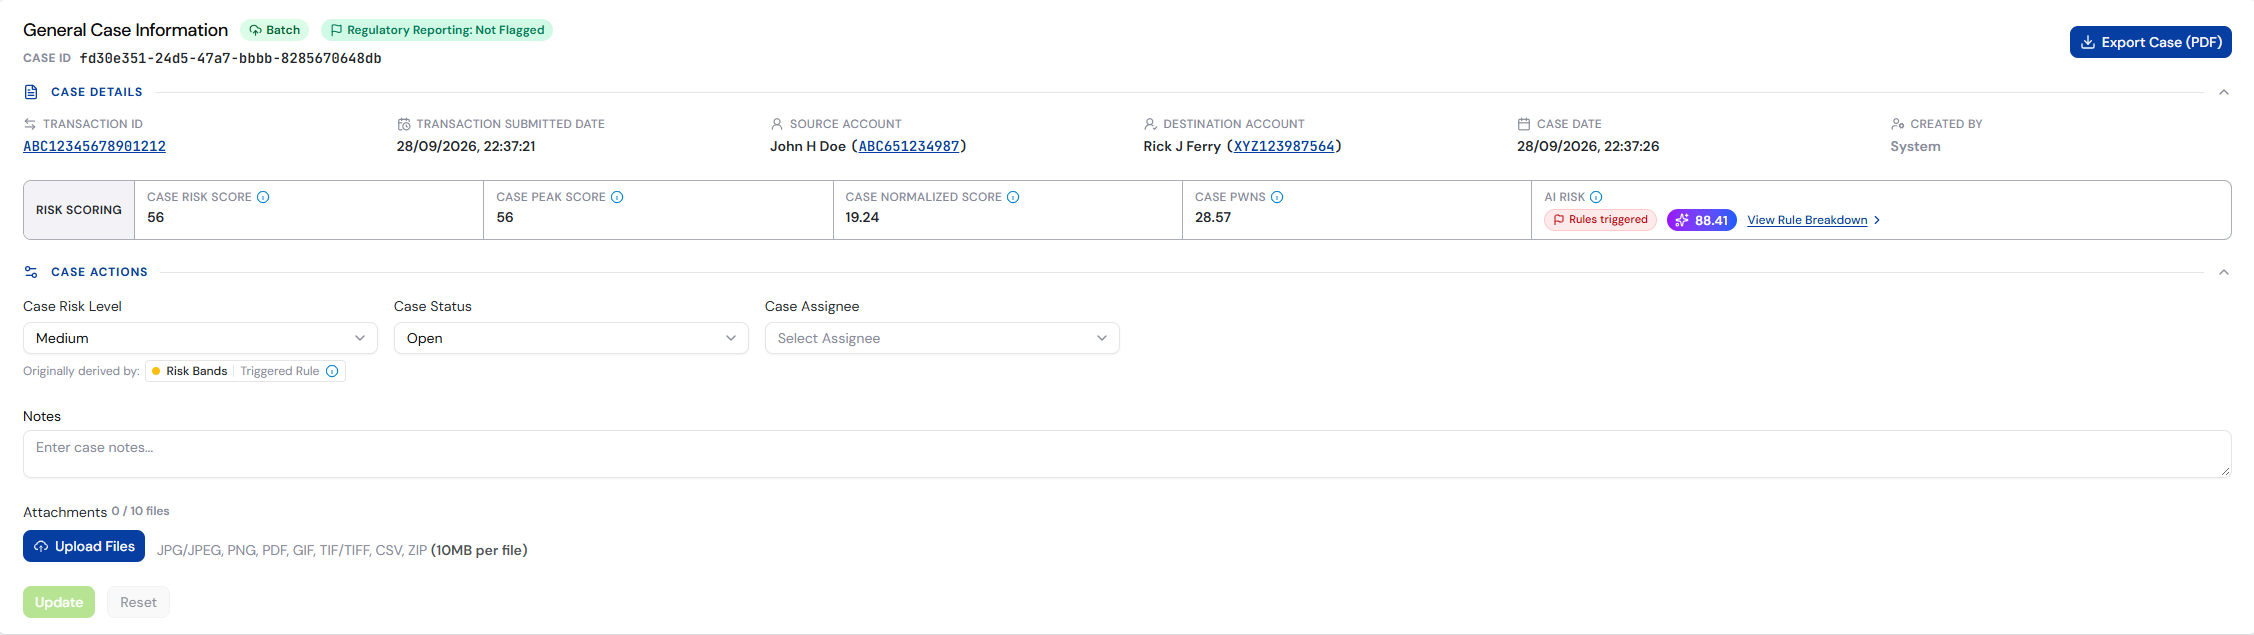2254x635 pixels.
Task: Click the Transaction Submitted Date calendar icon
Action: (404, 124)
